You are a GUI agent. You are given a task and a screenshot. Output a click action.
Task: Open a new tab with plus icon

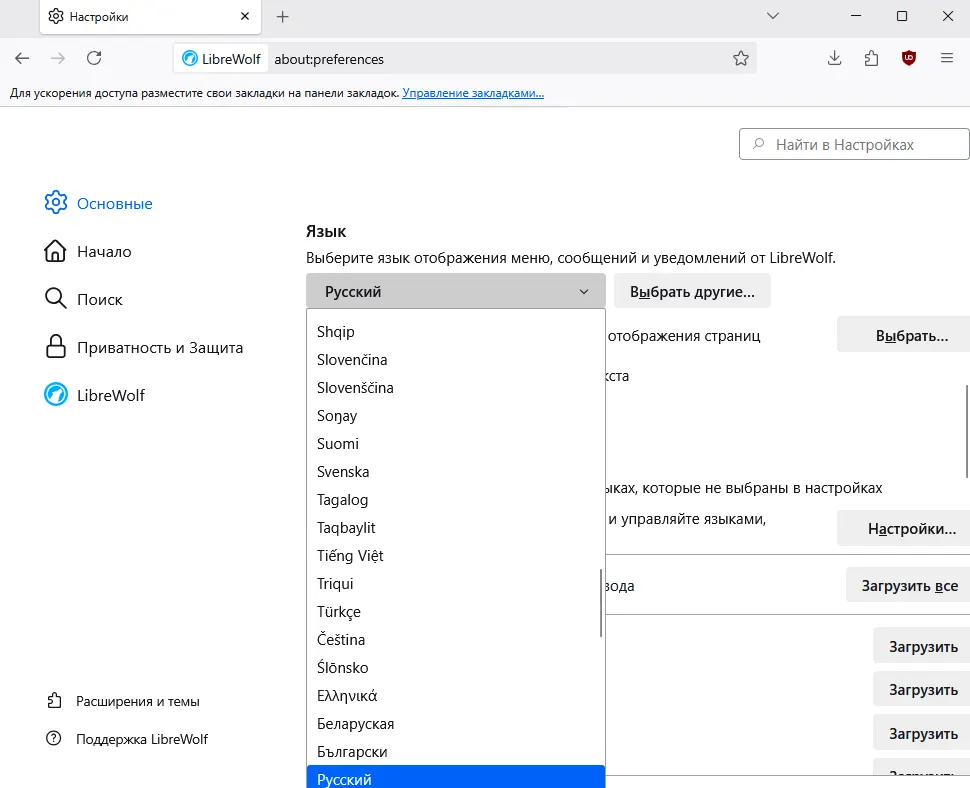[283, 17]
